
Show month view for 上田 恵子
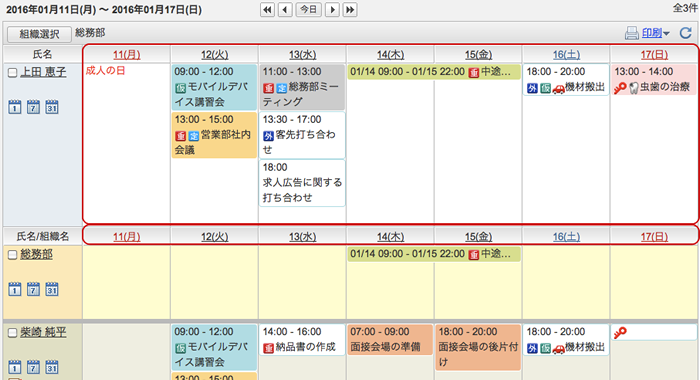pyautogui.click(x=52, y=107)
